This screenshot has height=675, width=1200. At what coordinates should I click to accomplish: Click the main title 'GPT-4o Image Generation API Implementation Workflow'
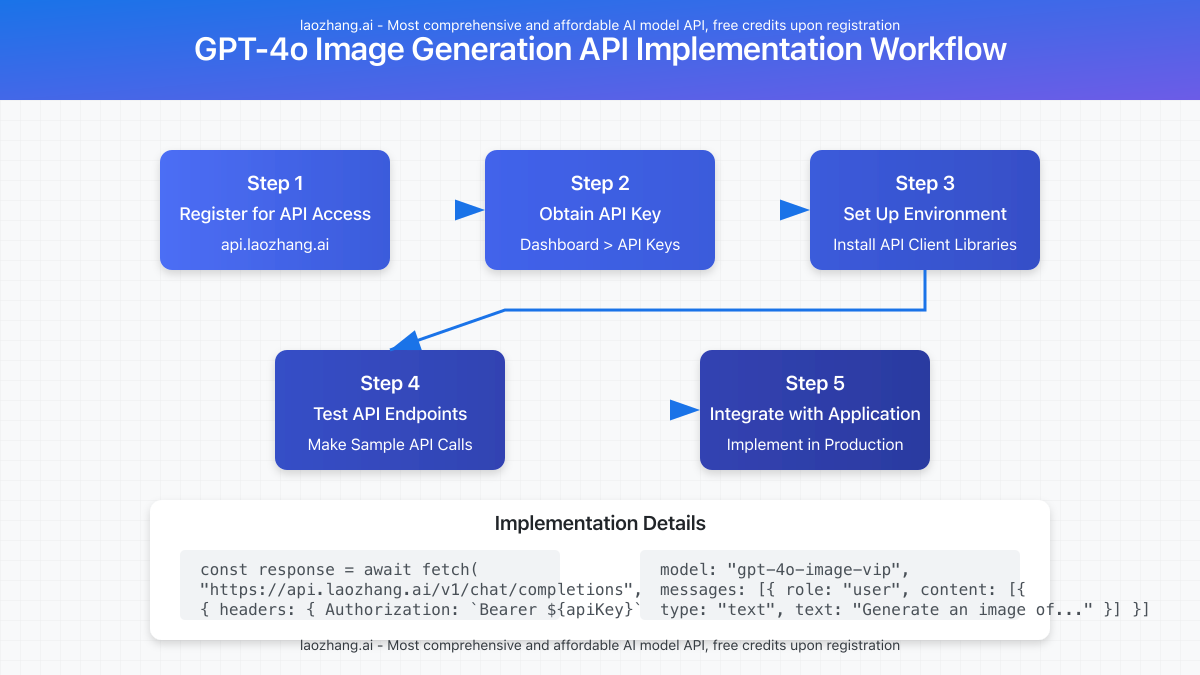click(600, 49)
